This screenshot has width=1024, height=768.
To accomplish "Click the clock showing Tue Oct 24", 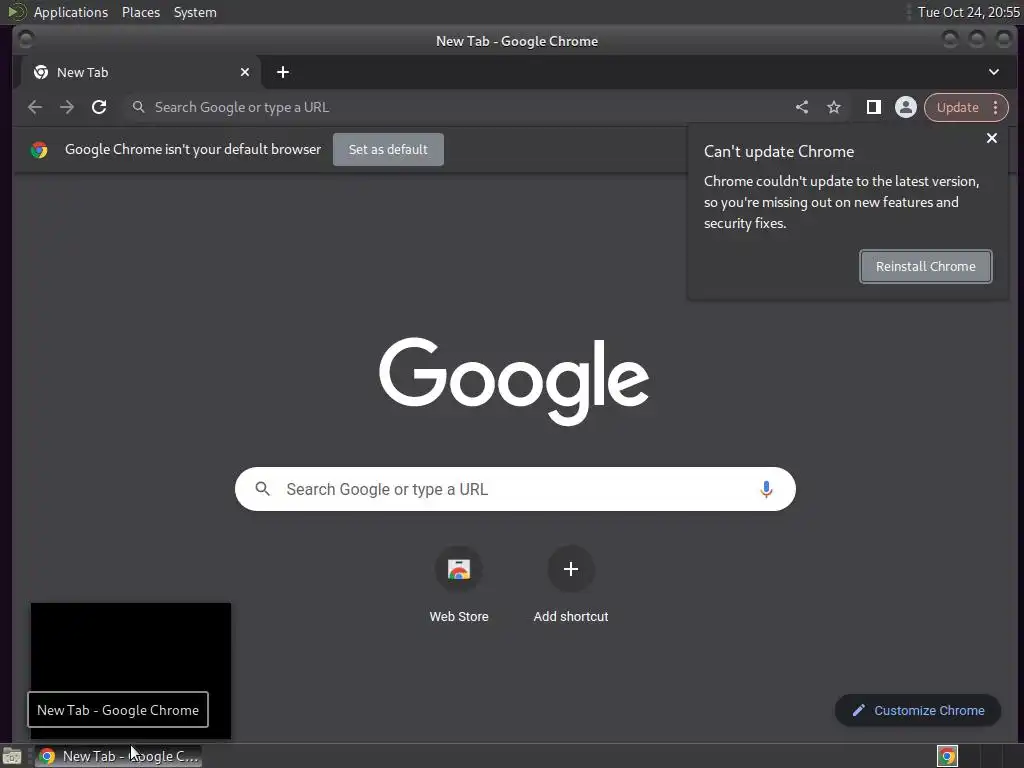I will point(968,12).
